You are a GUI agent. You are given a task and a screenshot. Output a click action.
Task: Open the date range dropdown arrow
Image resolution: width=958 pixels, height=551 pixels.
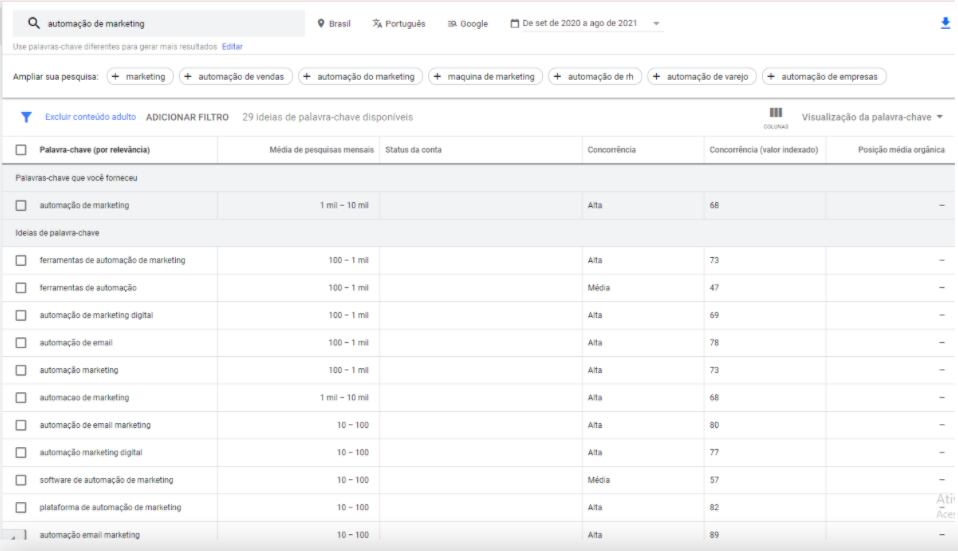[x=656, y=24]
